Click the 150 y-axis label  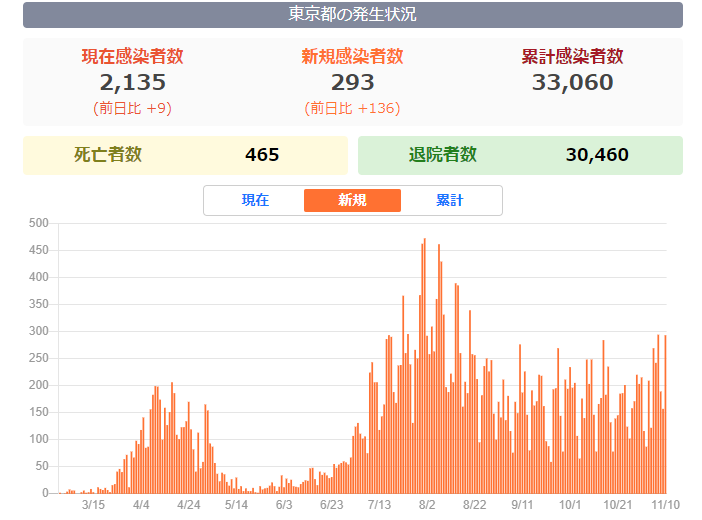[39, 412]
